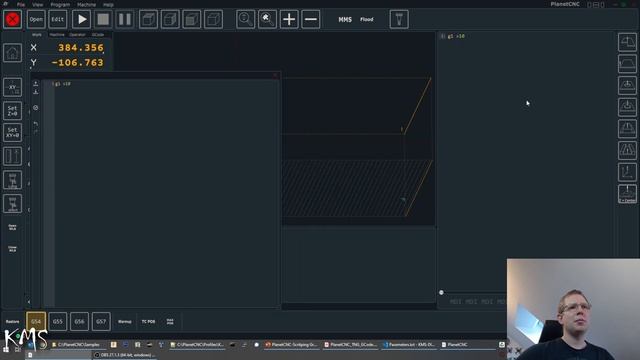Click the circle icon in editor sidebar
The image size is (640, 360).
click(36, 108)
